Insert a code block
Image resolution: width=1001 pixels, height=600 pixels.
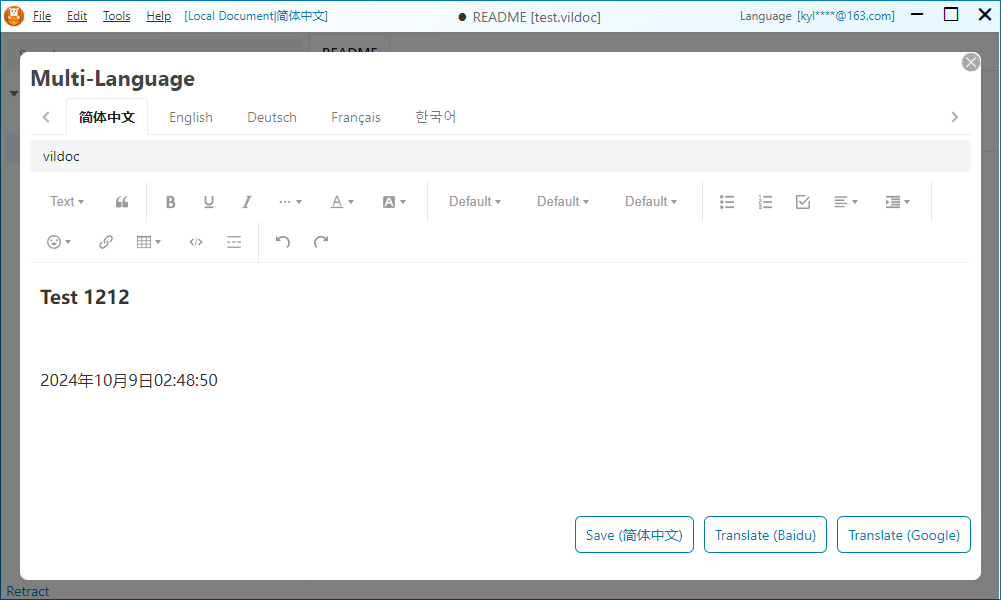(x=196, y=242)
